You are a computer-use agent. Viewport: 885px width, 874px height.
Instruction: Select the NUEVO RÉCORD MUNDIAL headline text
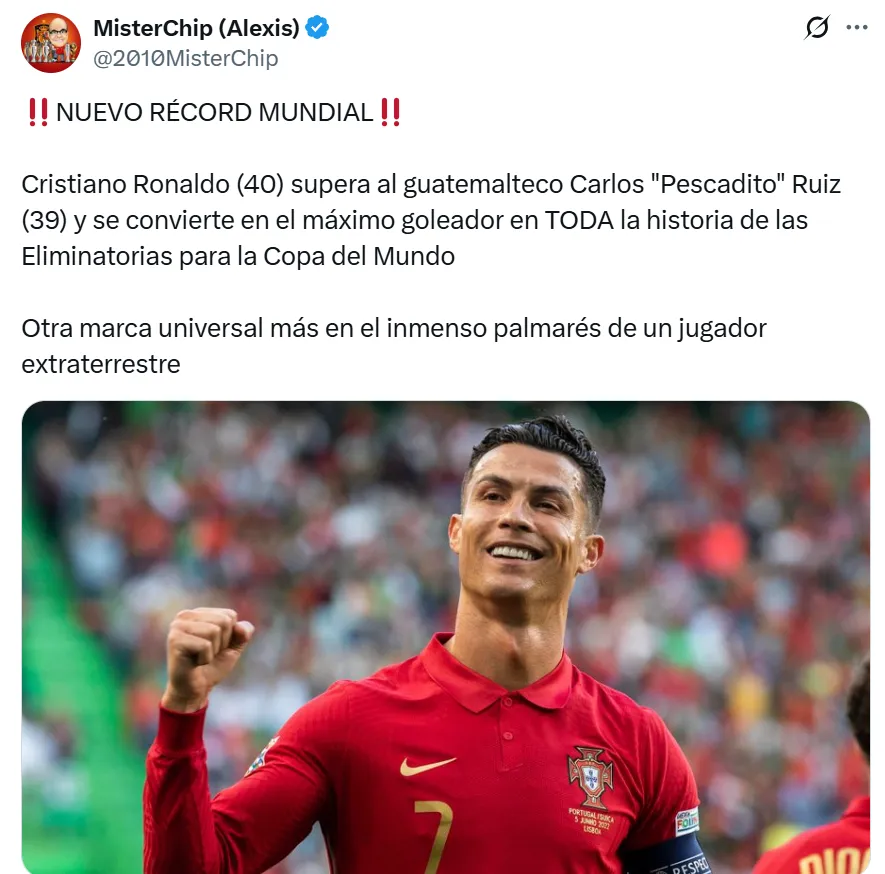click(214, 112)
